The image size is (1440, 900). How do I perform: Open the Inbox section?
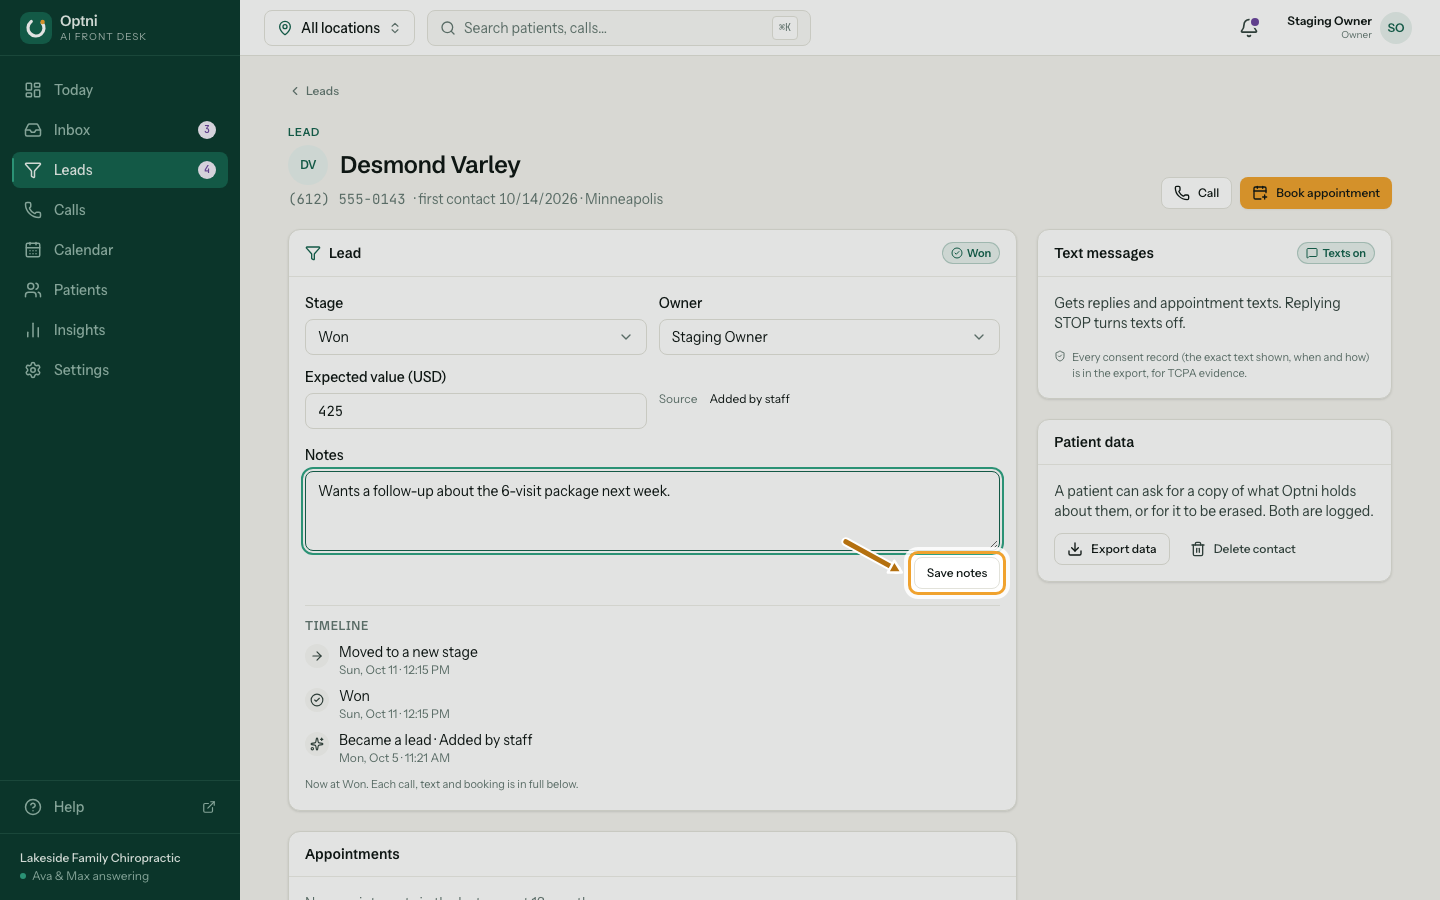click(120, 130)
